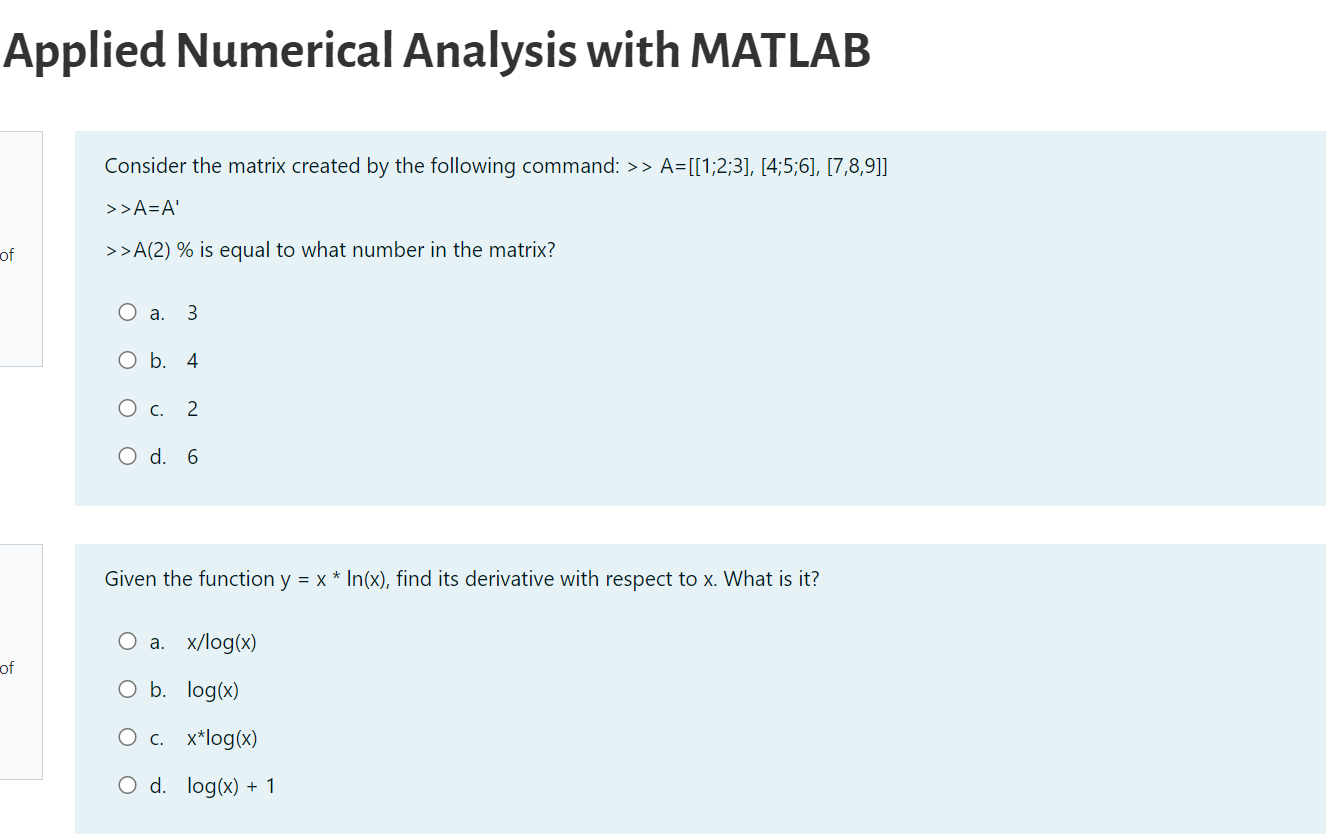Click the Applied Numerical Analysis with MATLAB heading

click(437, 50)
